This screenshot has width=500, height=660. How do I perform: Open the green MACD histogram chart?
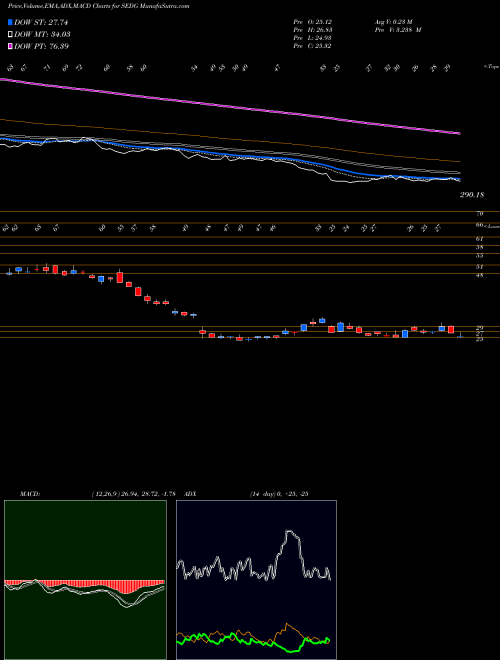[x=85, y=580]
